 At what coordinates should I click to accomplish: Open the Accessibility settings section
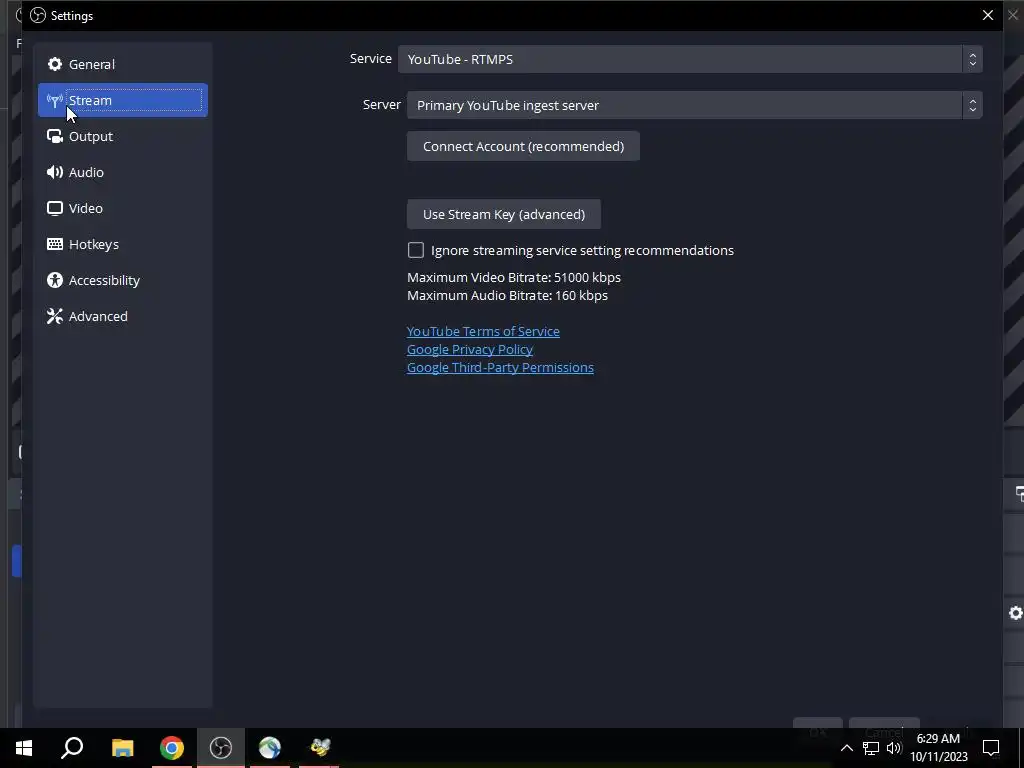[x=123, y=280]
